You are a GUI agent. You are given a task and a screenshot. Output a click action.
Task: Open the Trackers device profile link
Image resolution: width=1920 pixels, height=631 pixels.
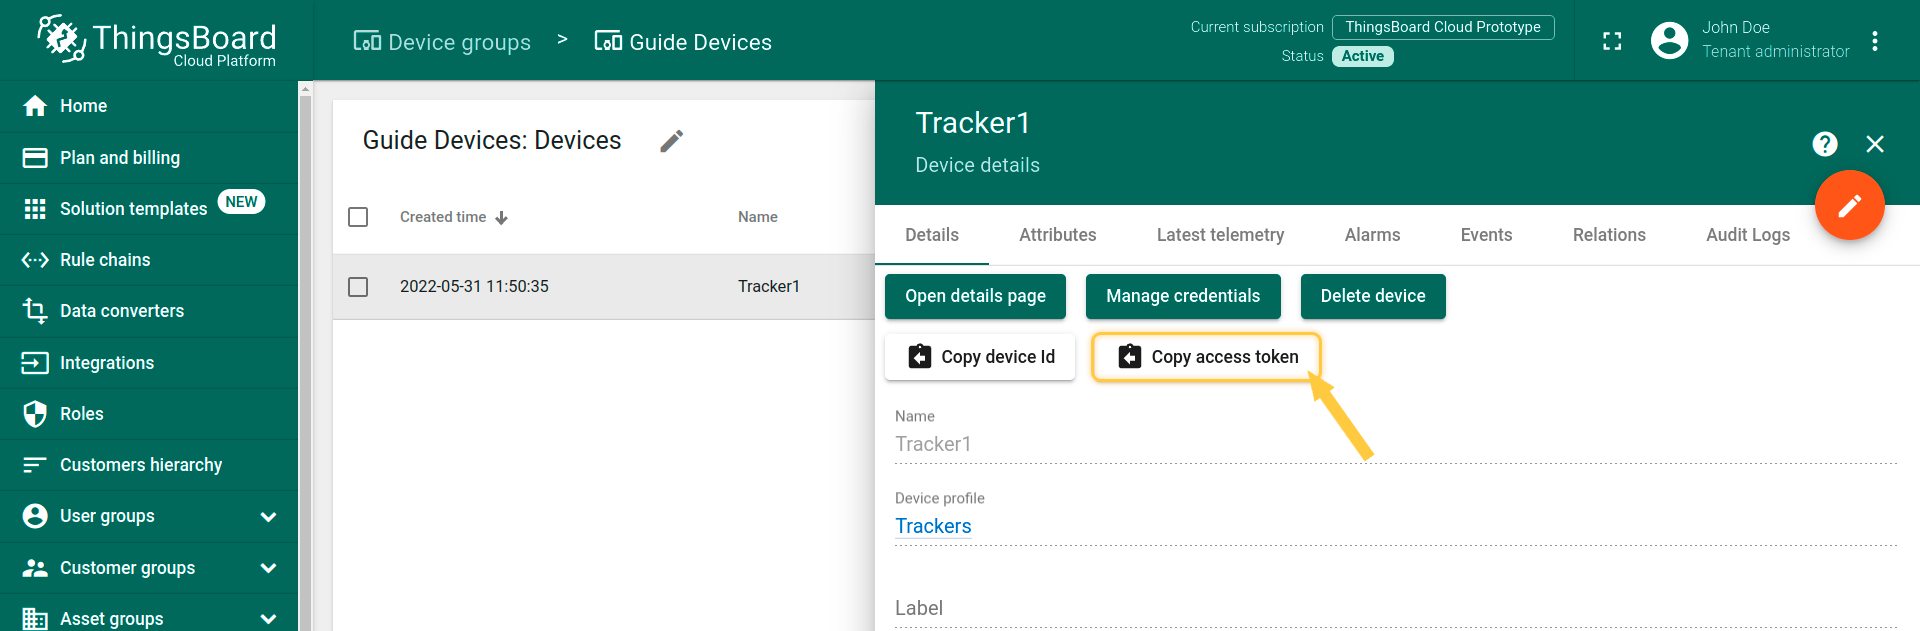tap(933, 526)
